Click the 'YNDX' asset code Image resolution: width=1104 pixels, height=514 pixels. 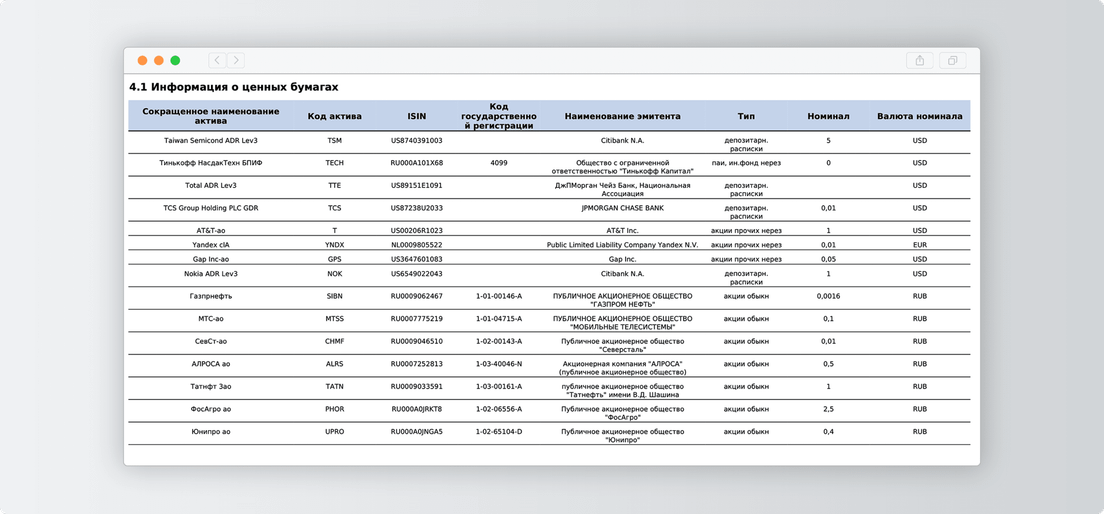[x=335, y=244]
